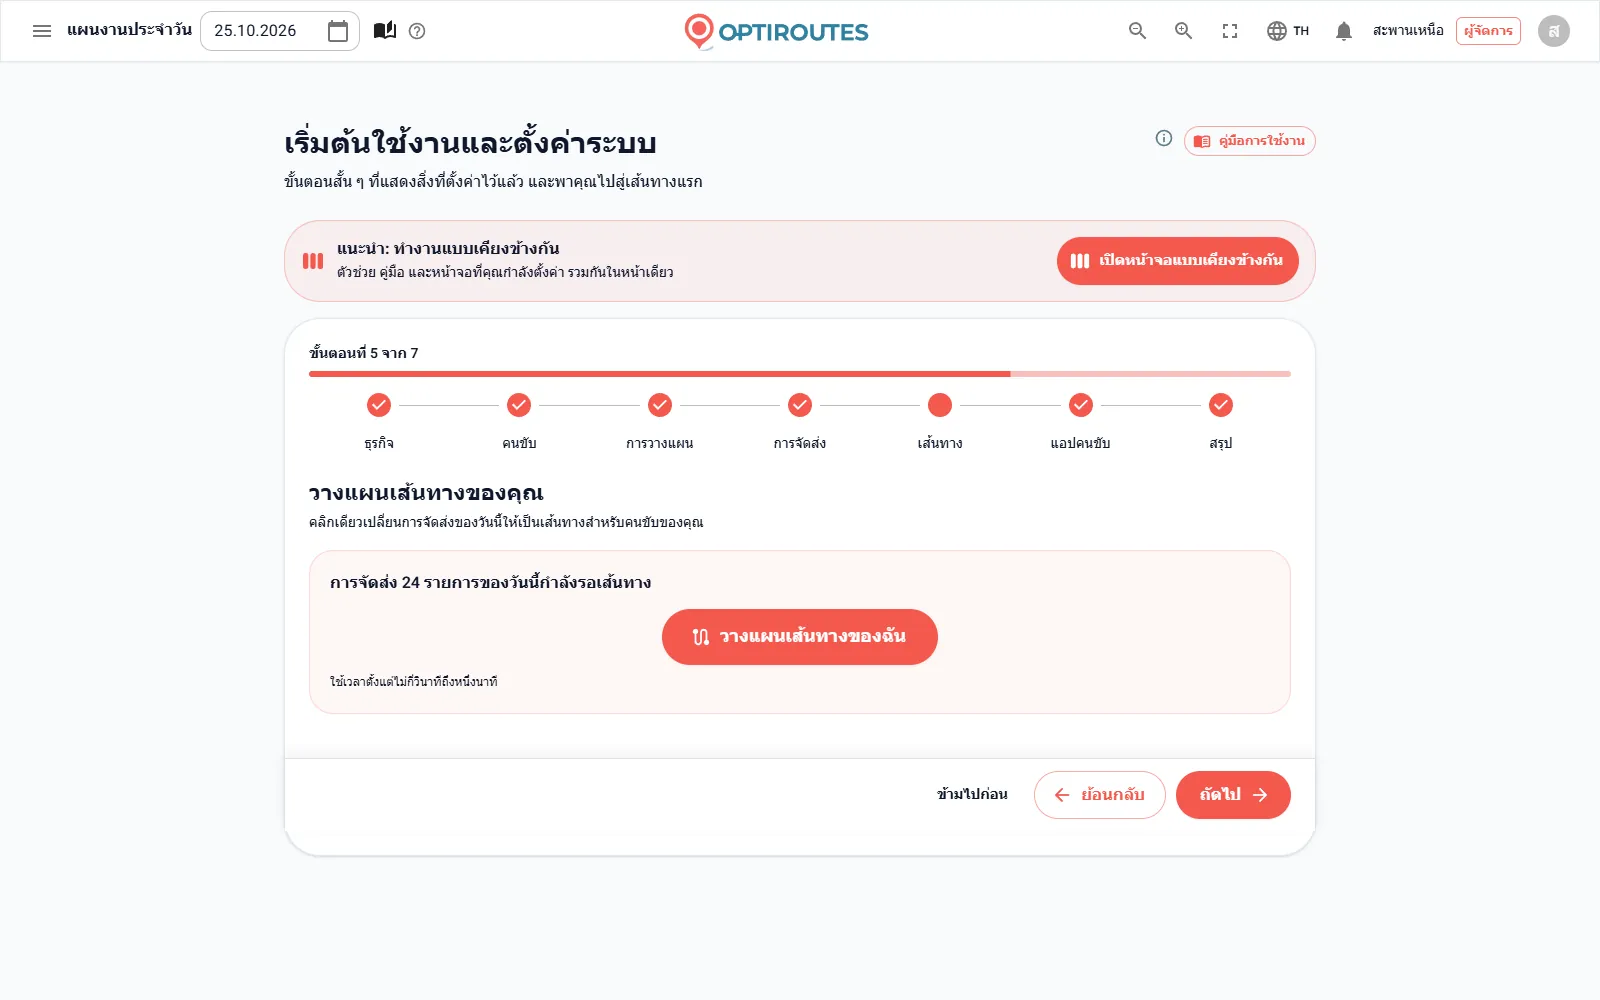Click the map book icon

pos(385,31)
